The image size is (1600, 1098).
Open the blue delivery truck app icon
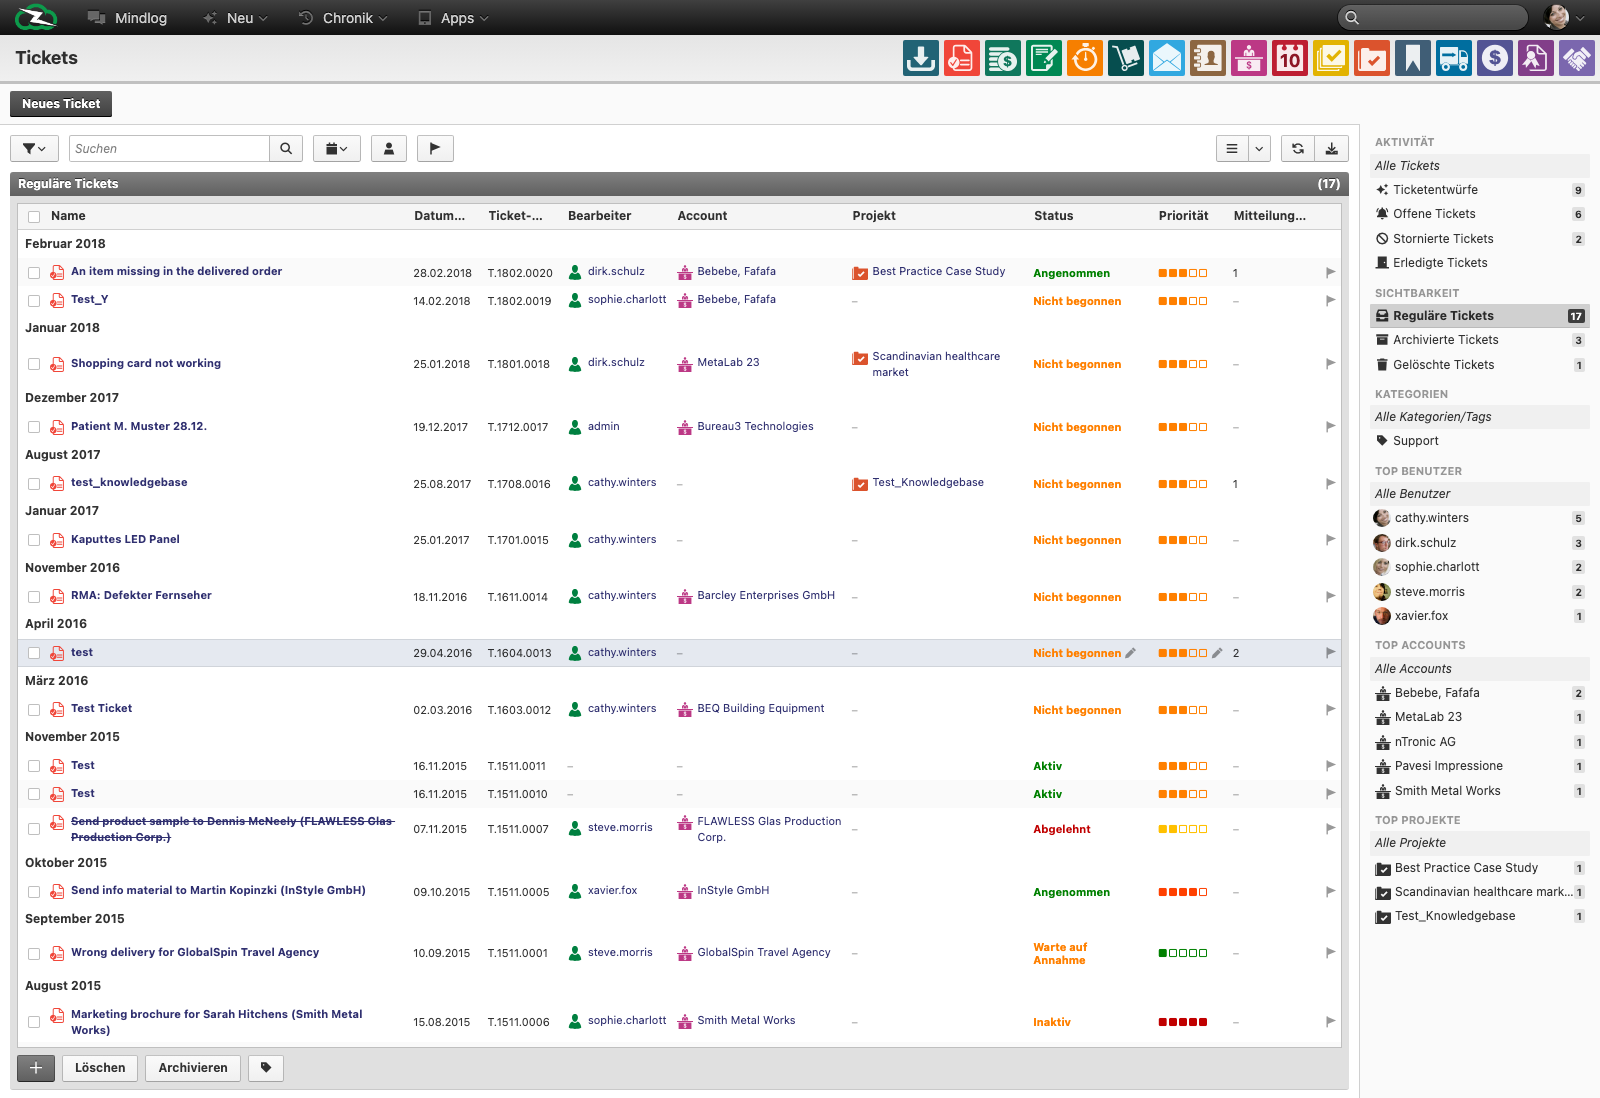(x=1454, y=59)
